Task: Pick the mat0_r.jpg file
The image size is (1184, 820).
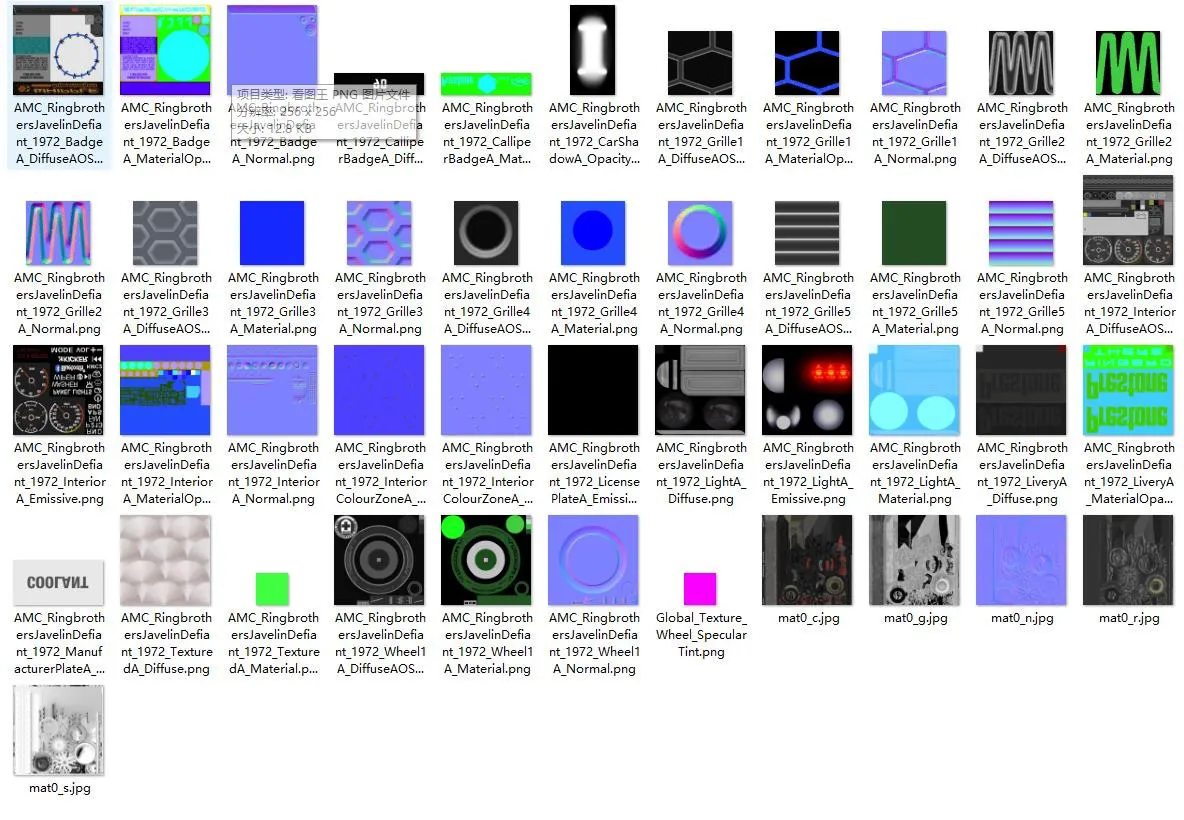Action: coord(1128,560)
